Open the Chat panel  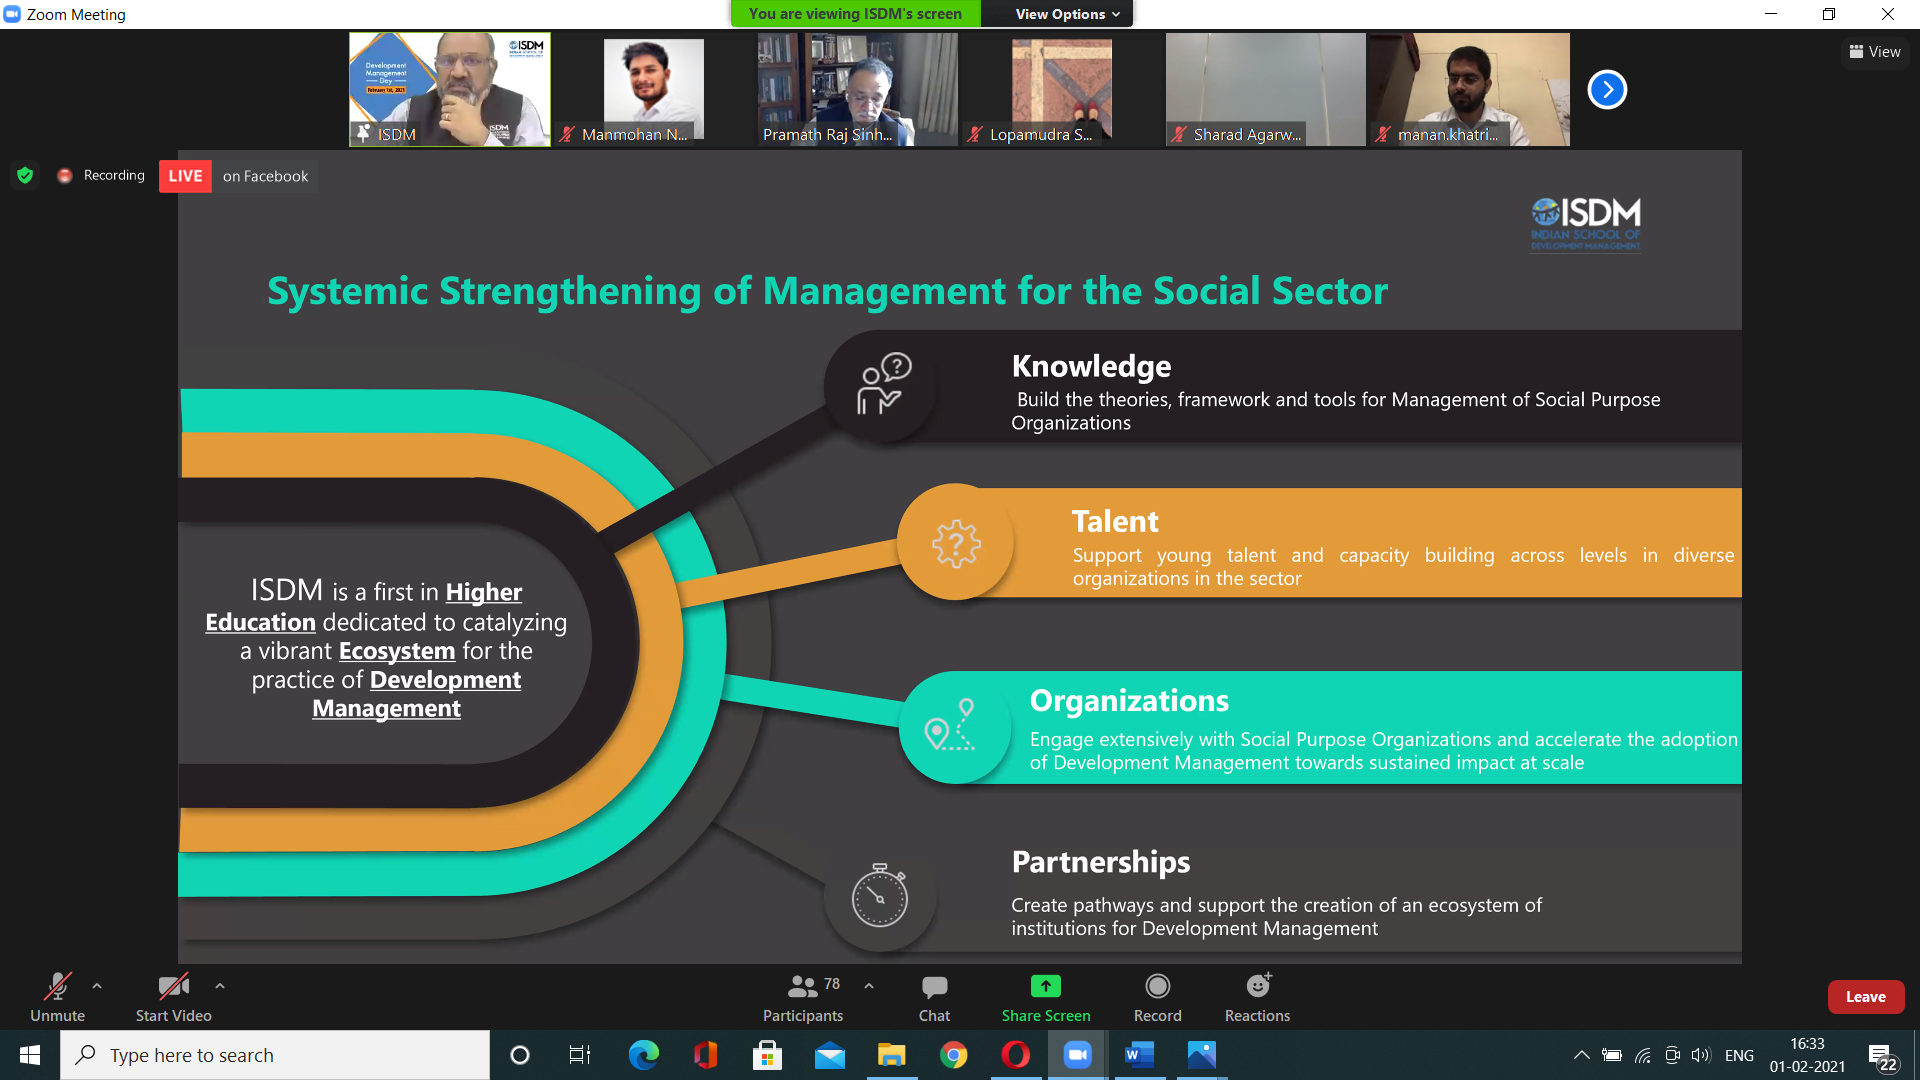(933, 996)
